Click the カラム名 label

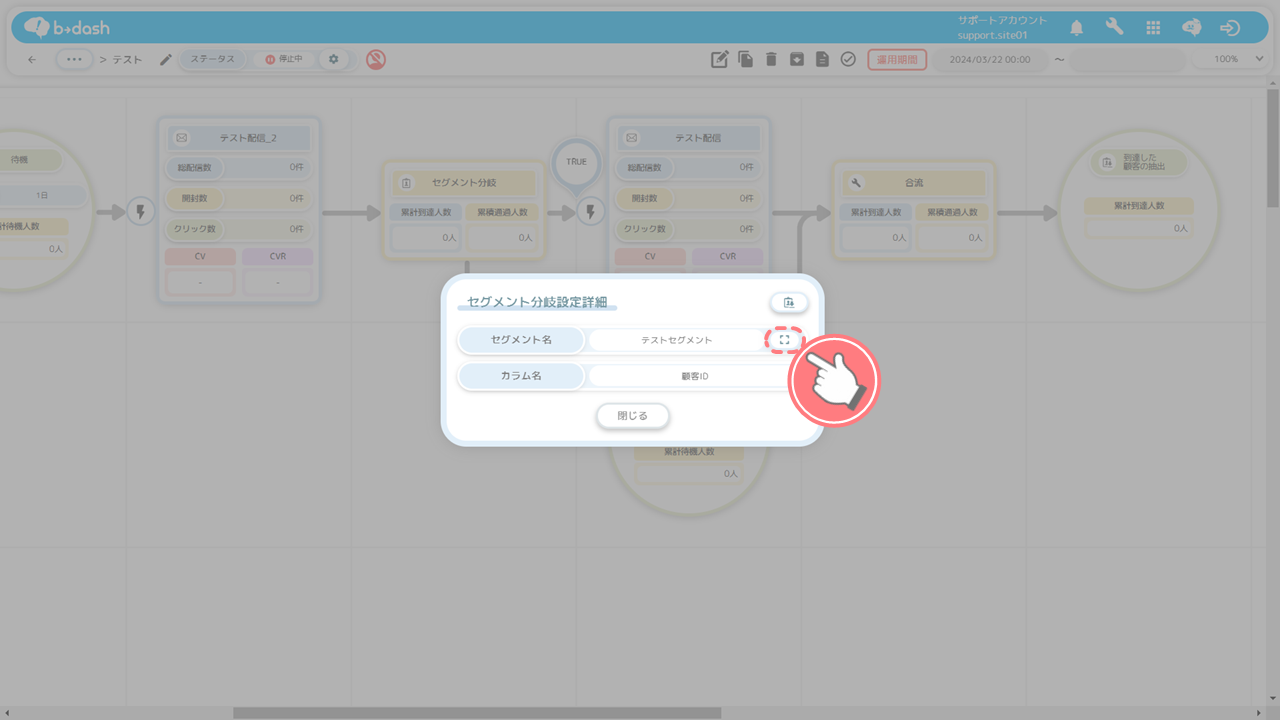click(521, 376)
